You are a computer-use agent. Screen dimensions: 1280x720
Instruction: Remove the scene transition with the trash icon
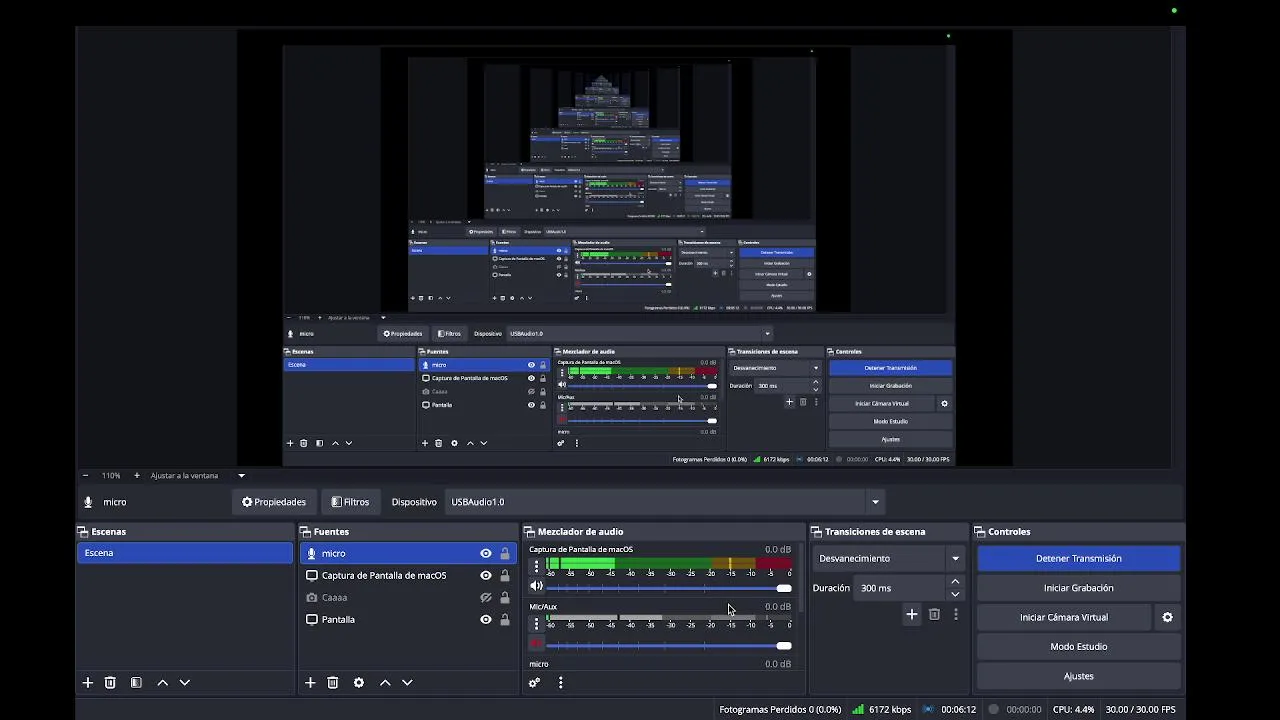point(934,615)
